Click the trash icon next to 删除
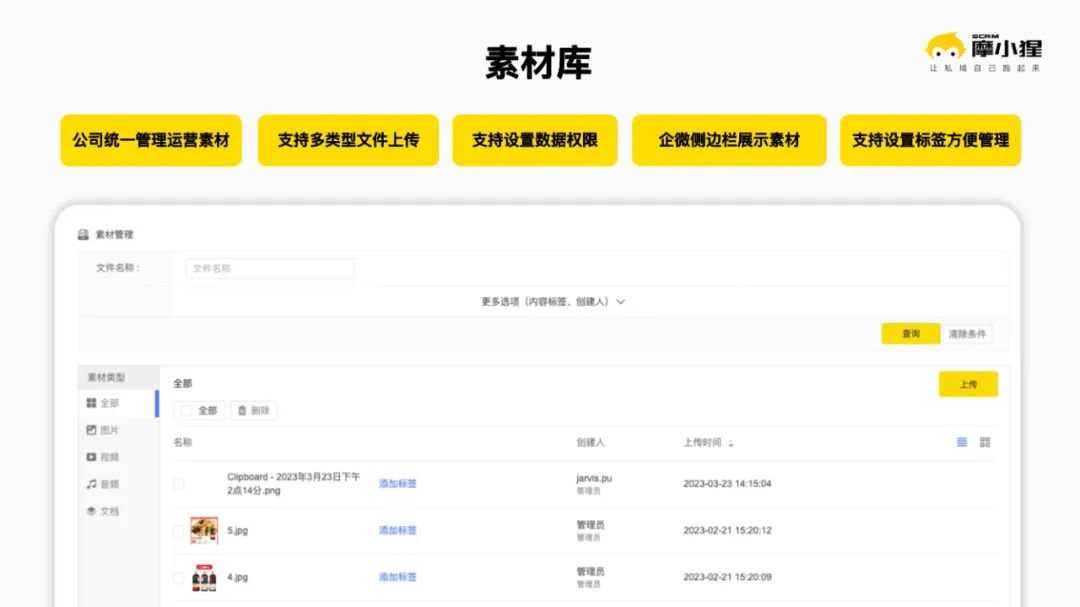The image size is (1080, 607). coord(241,409)
